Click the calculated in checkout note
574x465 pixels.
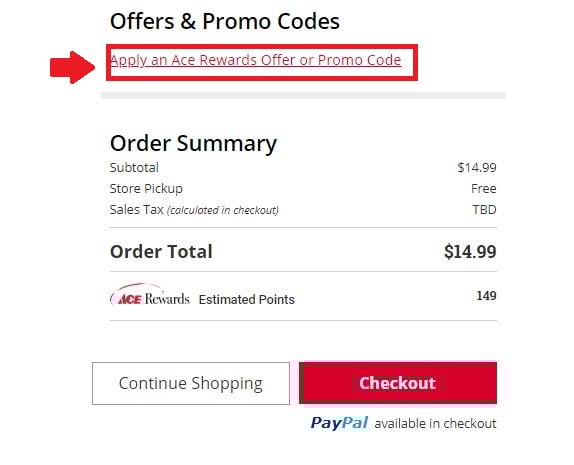pyautogui.click(x=223, y=210)
